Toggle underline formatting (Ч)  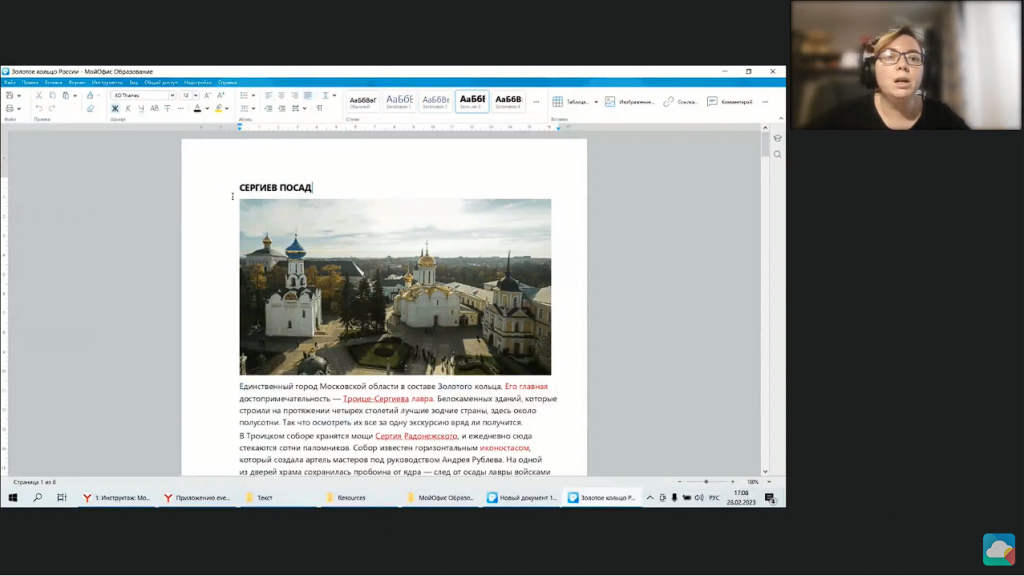pyautogui.click(x=141, y=108)
